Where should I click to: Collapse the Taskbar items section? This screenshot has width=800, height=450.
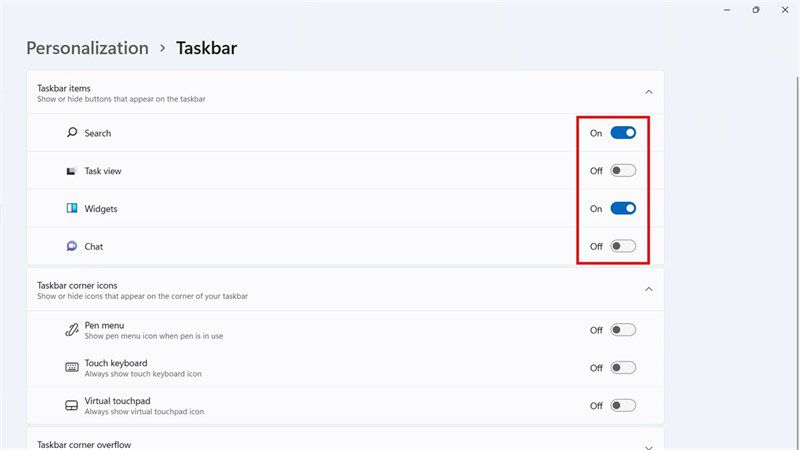(648, 92)
